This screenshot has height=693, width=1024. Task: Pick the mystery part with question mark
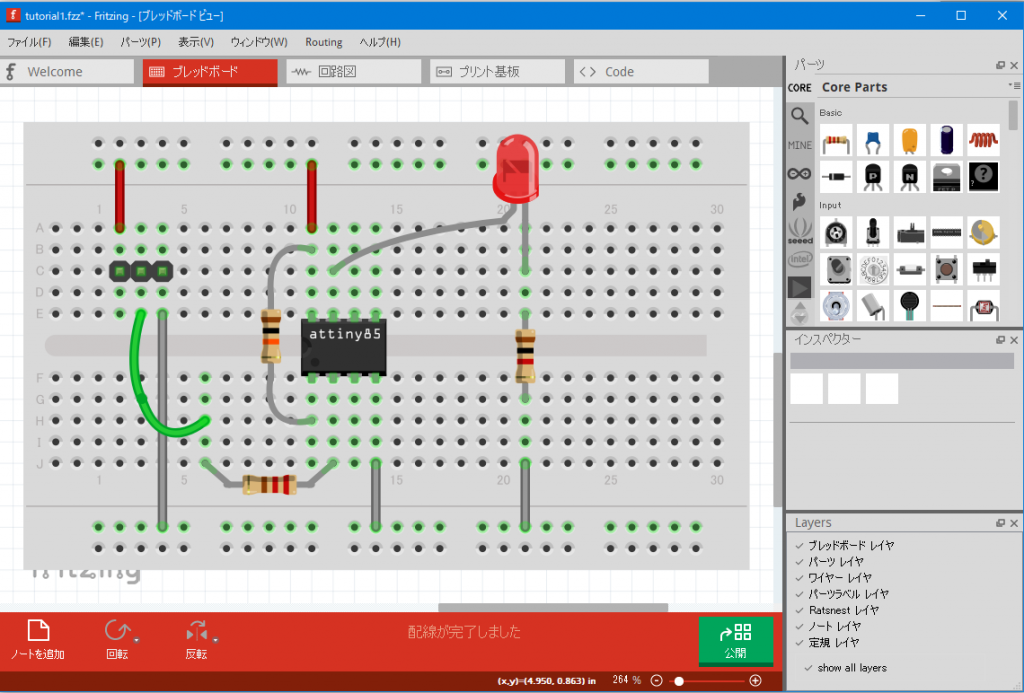984,176
